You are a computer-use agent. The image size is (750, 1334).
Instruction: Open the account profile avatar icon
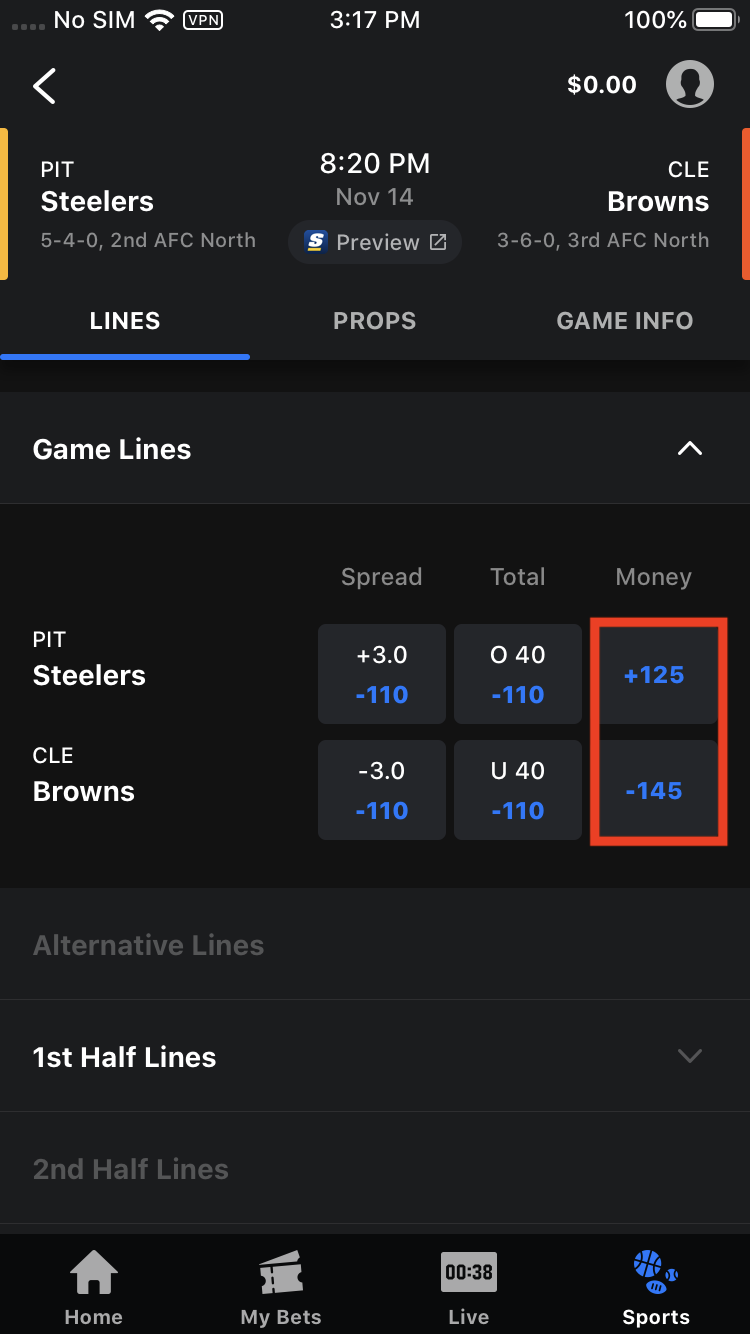point(690,84)
